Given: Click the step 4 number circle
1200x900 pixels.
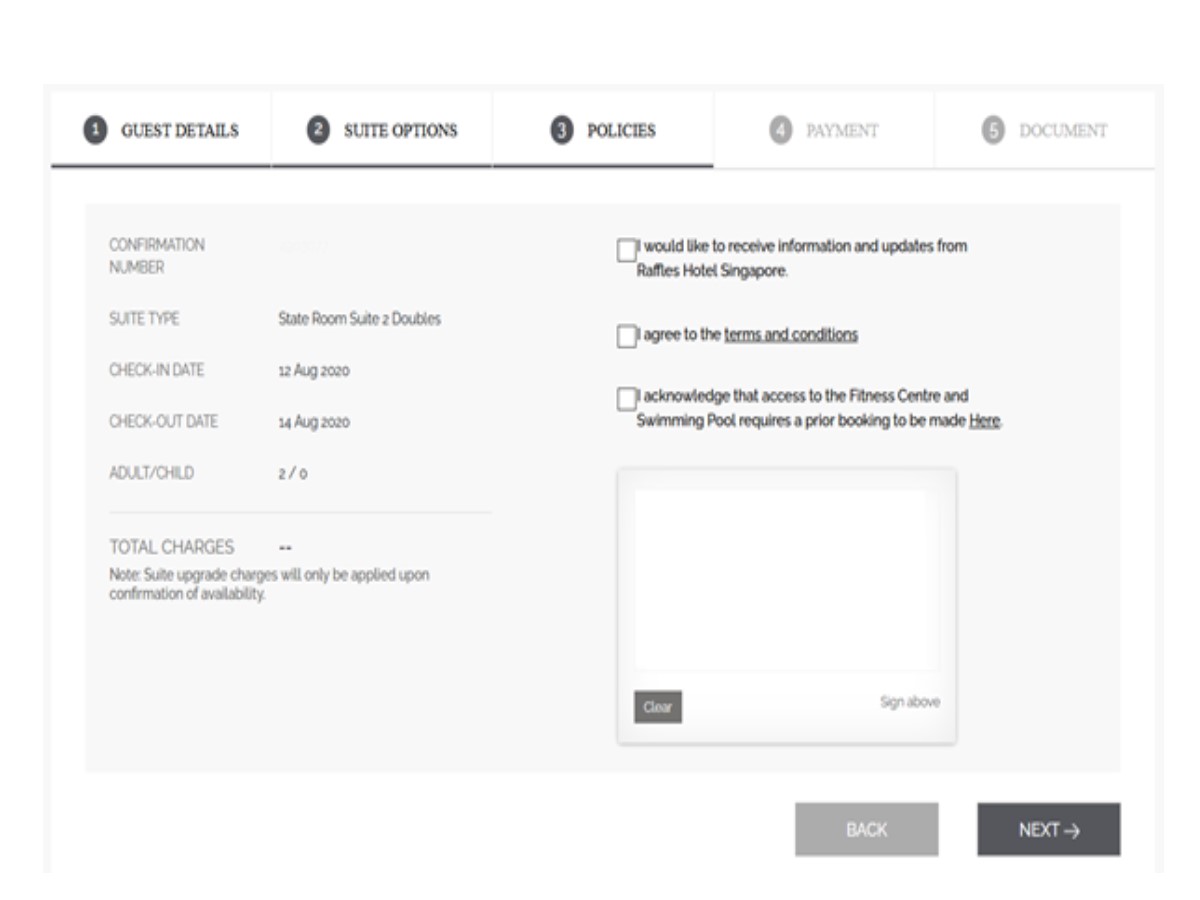Looking at the screenshot, I should pos(781,131).
